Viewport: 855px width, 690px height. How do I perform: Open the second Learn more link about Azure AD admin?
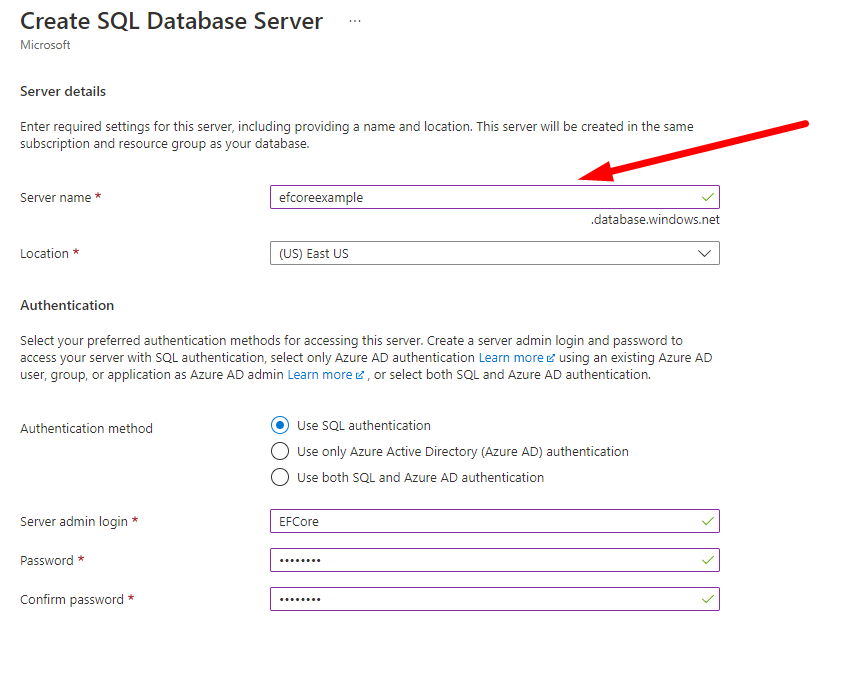(x=319, y=375)
